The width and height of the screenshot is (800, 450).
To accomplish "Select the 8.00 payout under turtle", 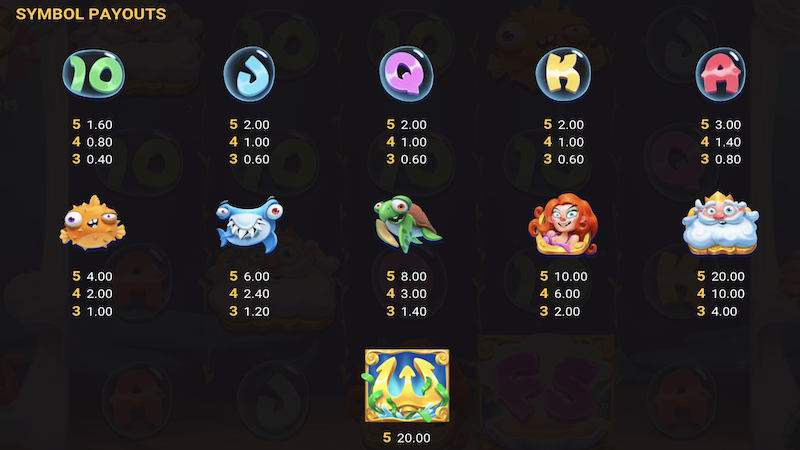I will 413,277.
